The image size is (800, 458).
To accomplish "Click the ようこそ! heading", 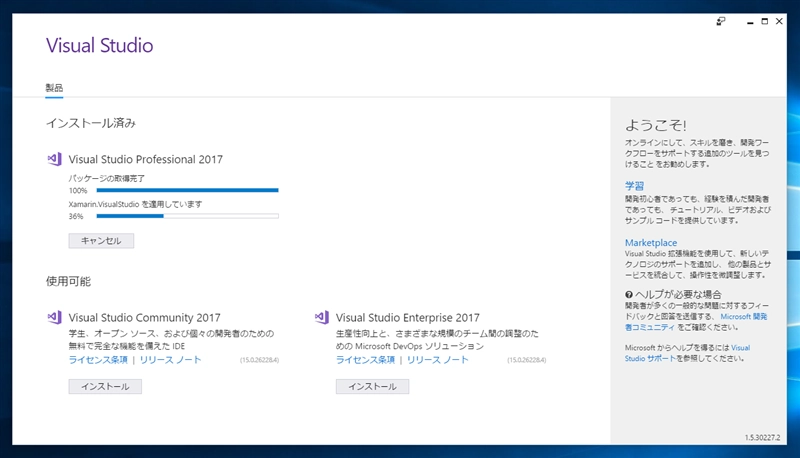I will [656, 125].
